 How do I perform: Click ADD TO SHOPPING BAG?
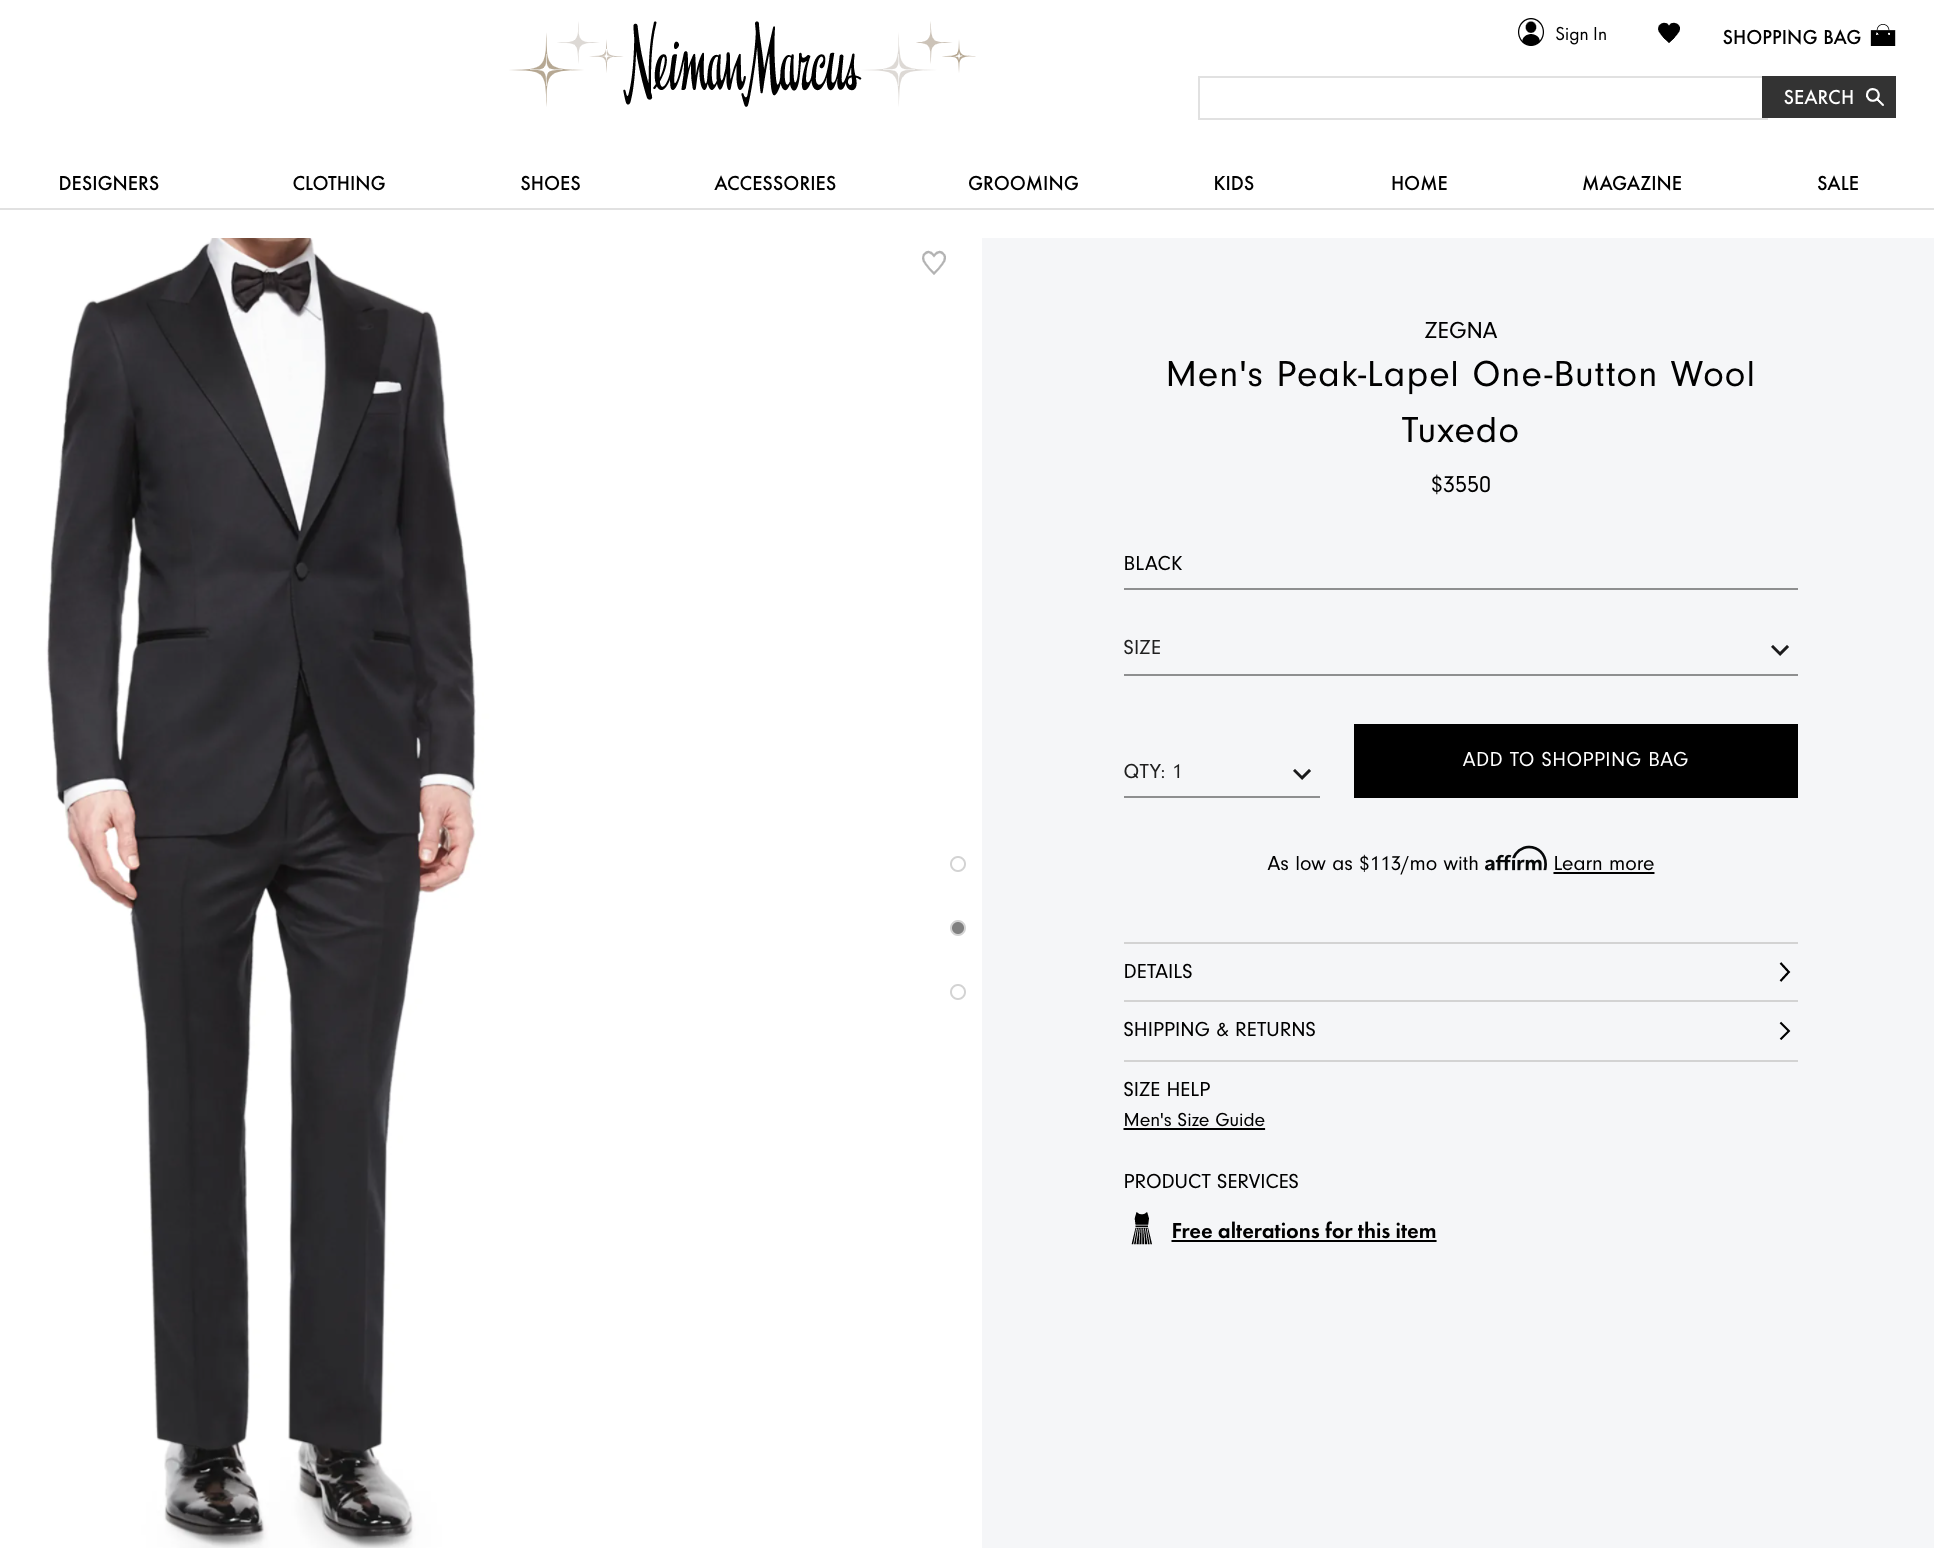pos(1574,760)
